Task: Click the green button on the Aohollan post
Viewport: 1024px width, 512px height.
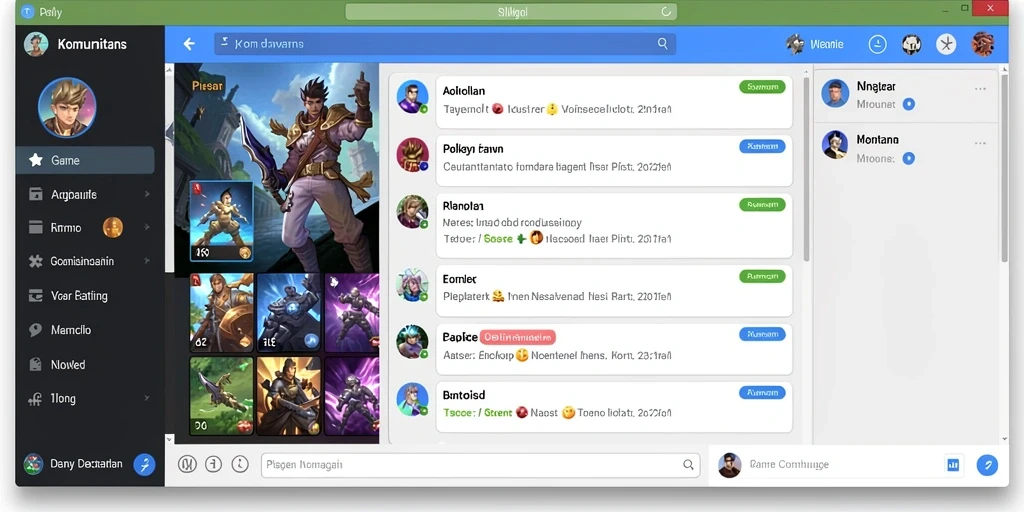Action: pos(762,86)
